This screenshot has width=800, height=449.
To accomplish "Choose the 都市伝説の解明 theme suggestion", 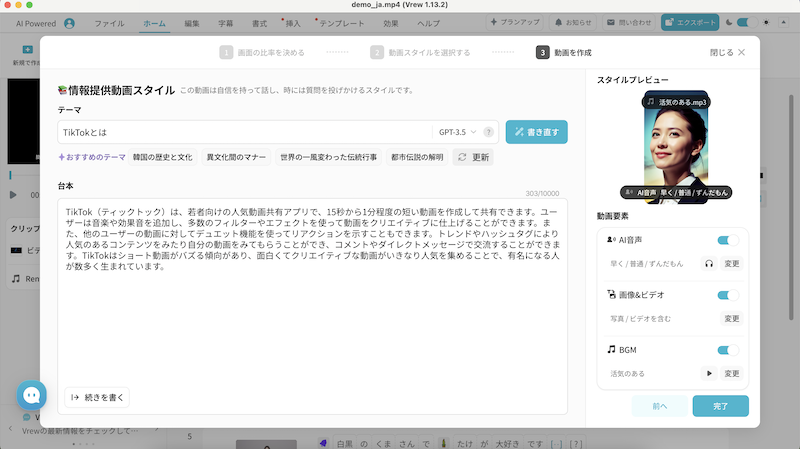I will [417, 157].
